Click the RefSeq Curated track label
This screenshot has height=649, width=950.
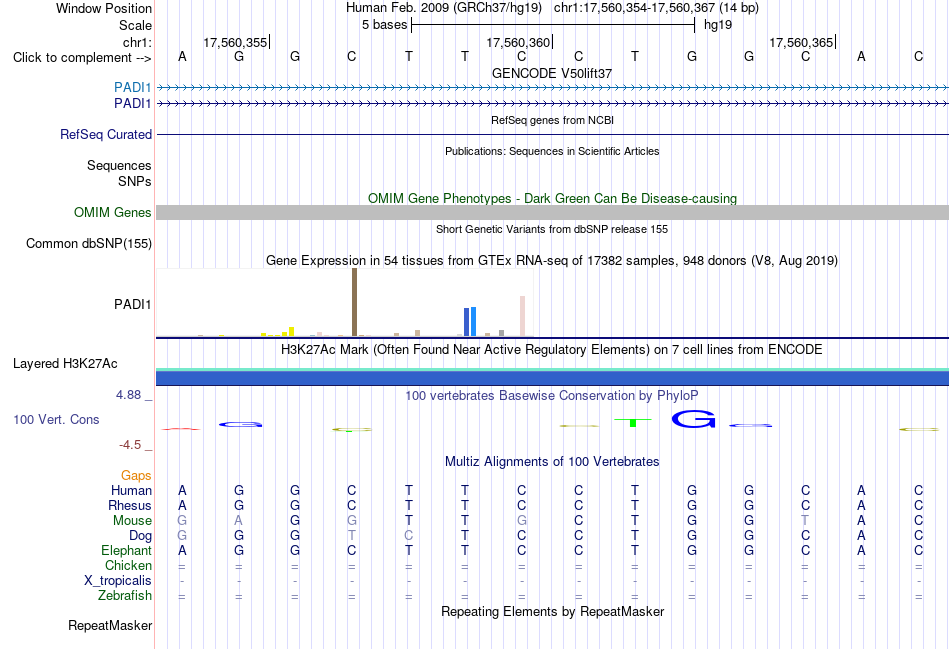click(x=105, y=135)
